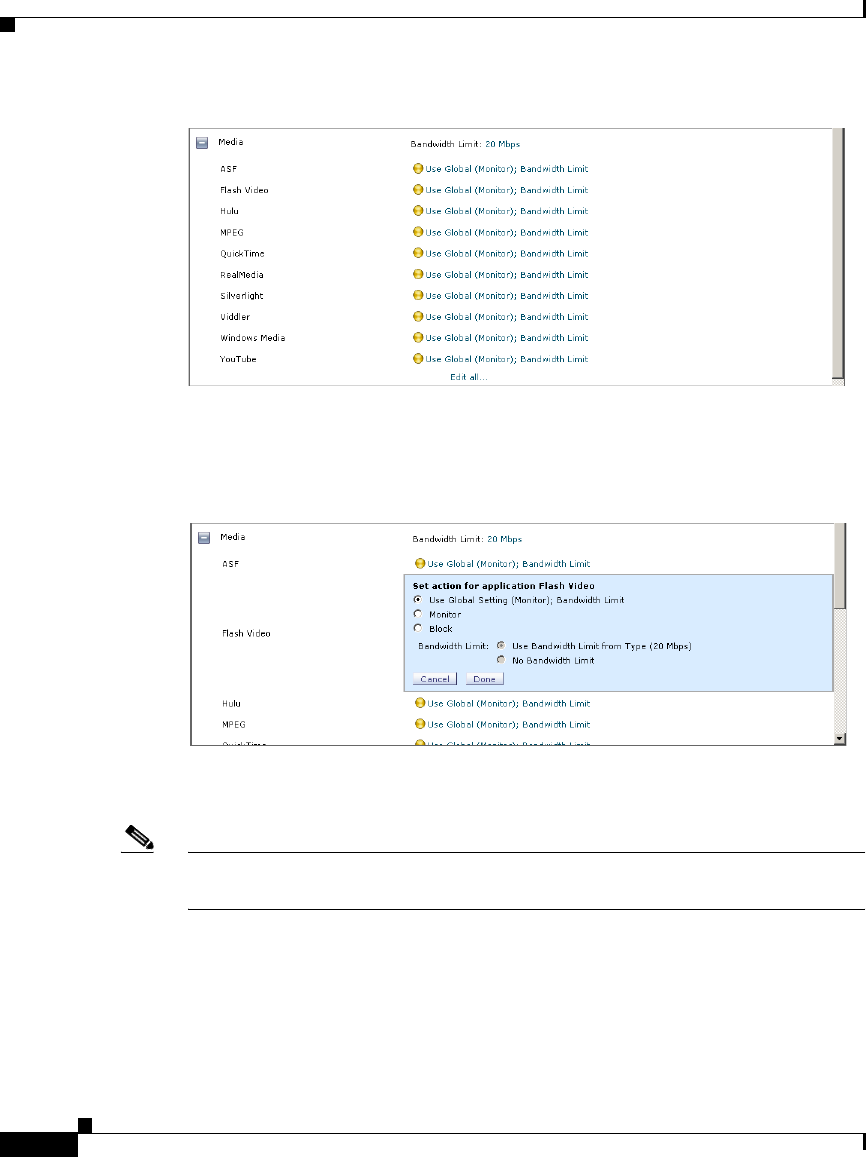Viewport: 866px width, 1157px height.
Task: Click the YouTube application label
Action: point(238,359)
